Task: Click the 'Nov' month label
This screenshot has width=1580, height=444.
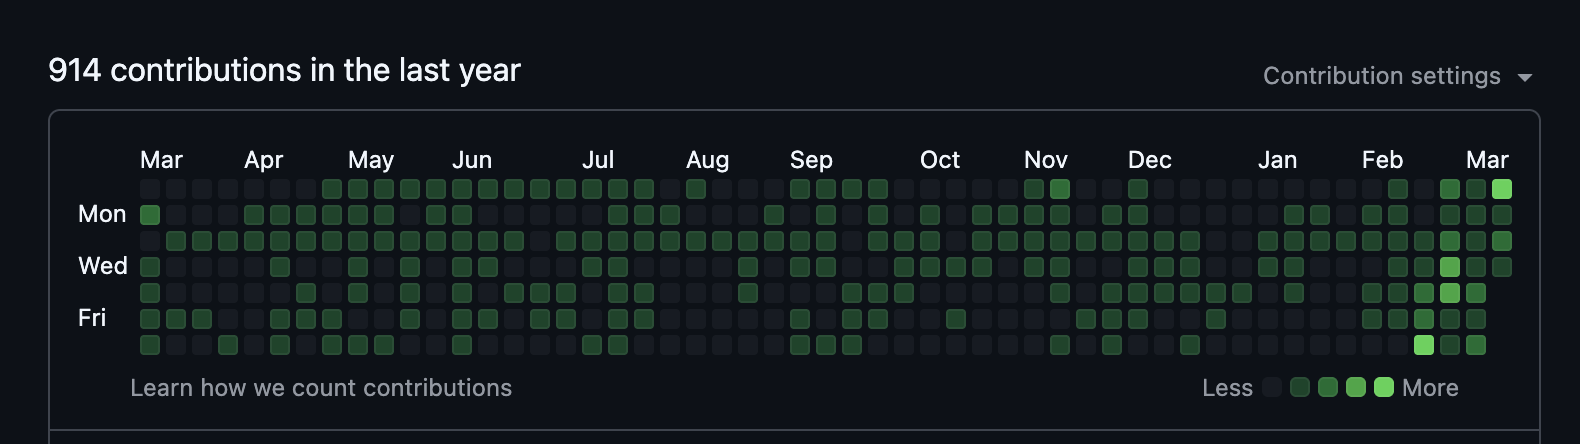Action: [x=1046, y=160]
